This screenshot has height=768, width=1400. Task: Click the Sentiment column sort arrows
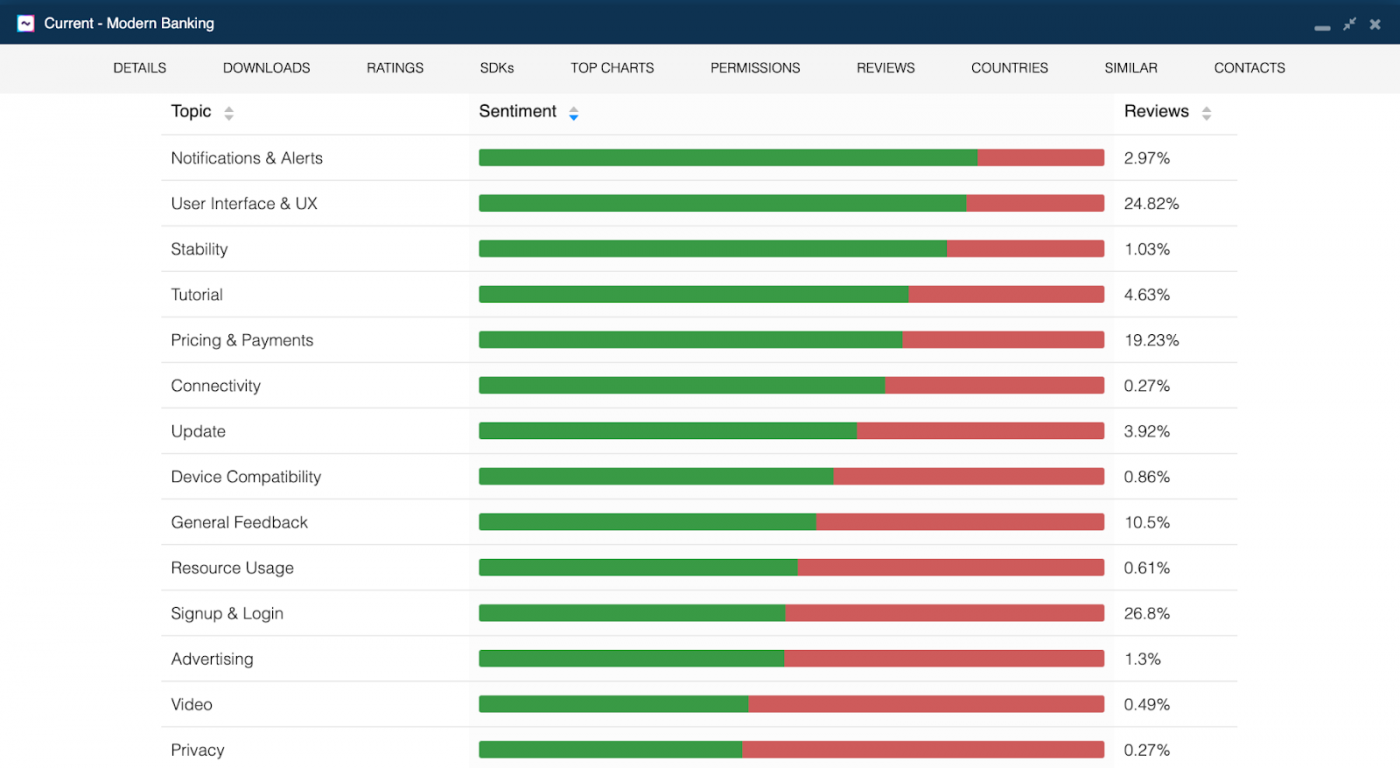click(x=573, y=112)
